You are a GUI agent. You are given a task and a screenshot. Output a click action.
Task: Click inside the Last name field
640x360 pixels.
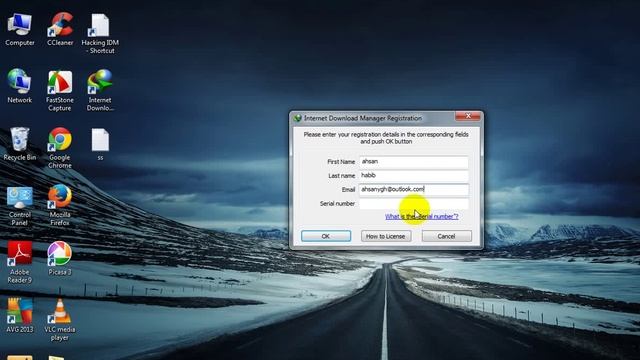tap(413, 176)
